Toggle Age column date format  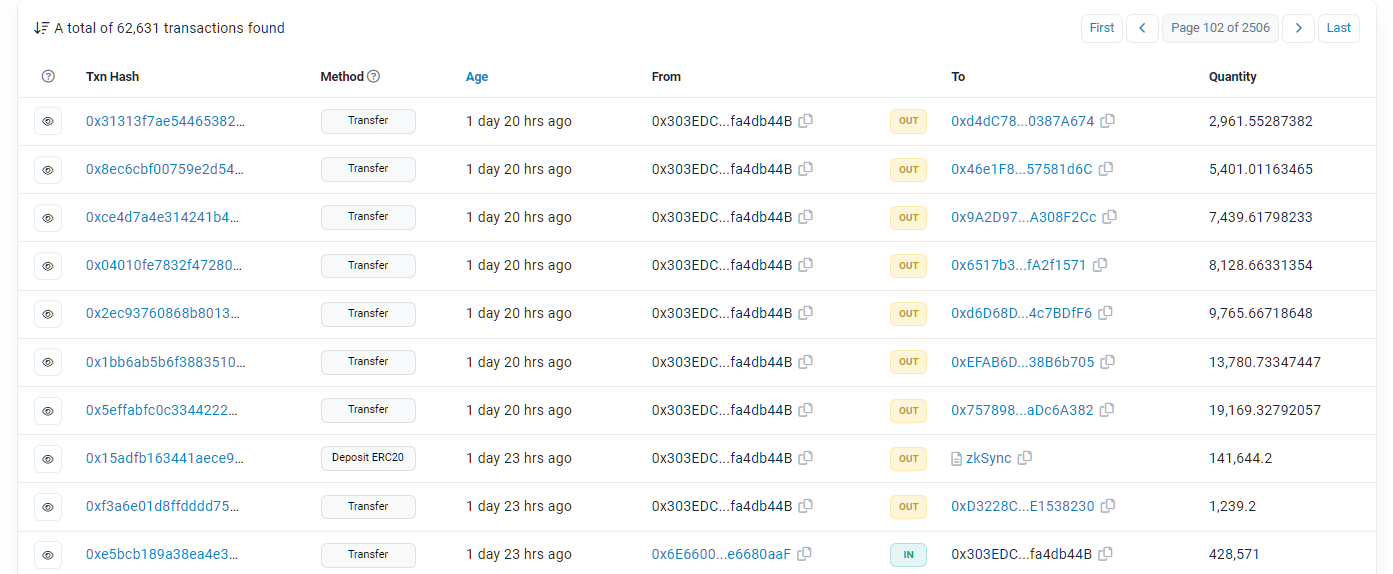(477, 77)
